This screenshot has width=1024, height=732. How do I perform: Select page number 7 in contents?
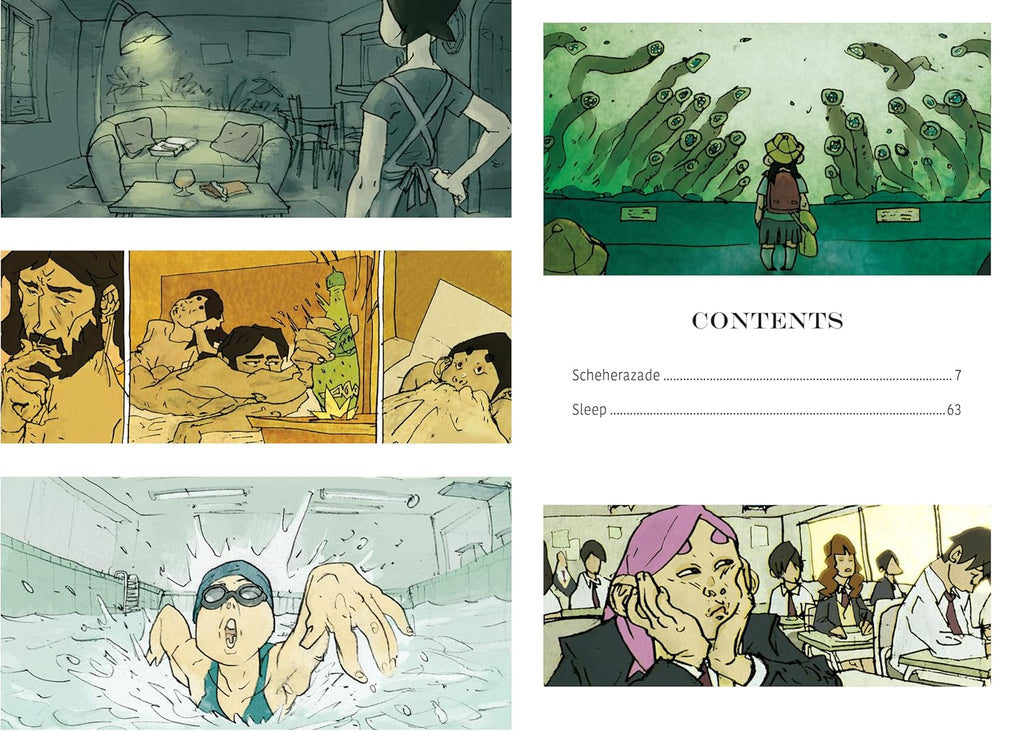[957, 375]
